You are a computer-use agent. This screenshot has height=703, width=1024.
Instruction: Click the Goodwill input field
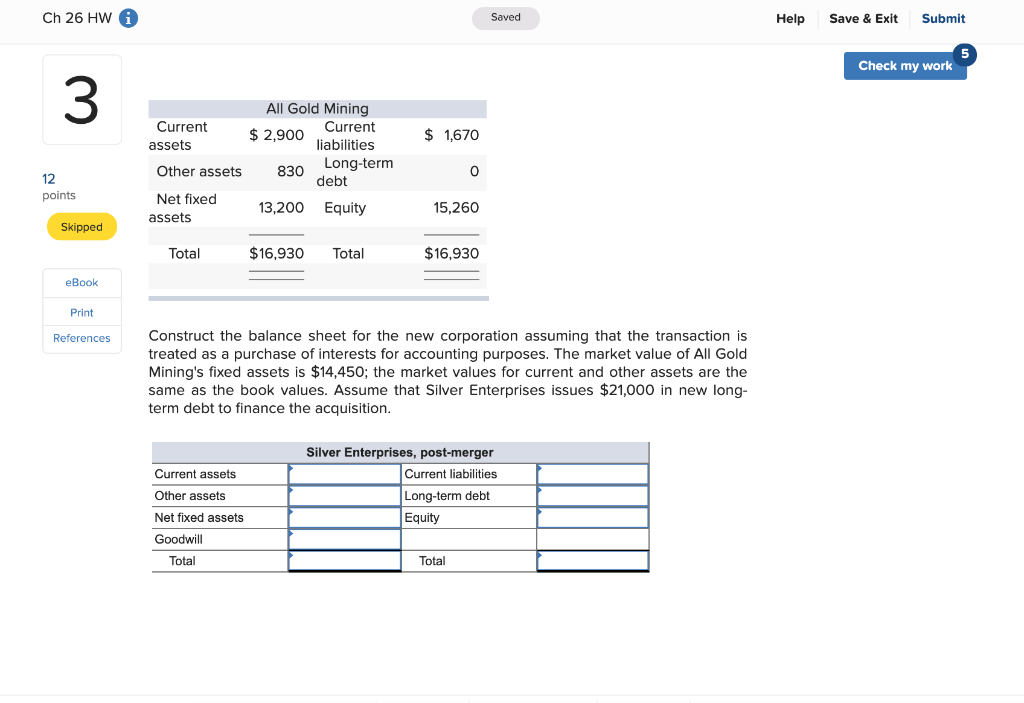(344, 538)
